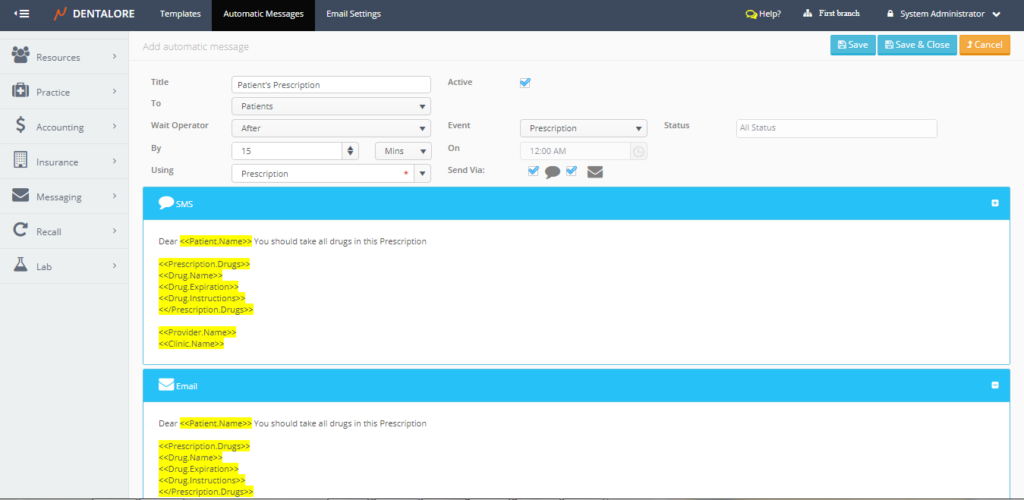The image size is (1024, 500).
Task: Uncheck the Active checkbox
Action: [x=525, y=82]
